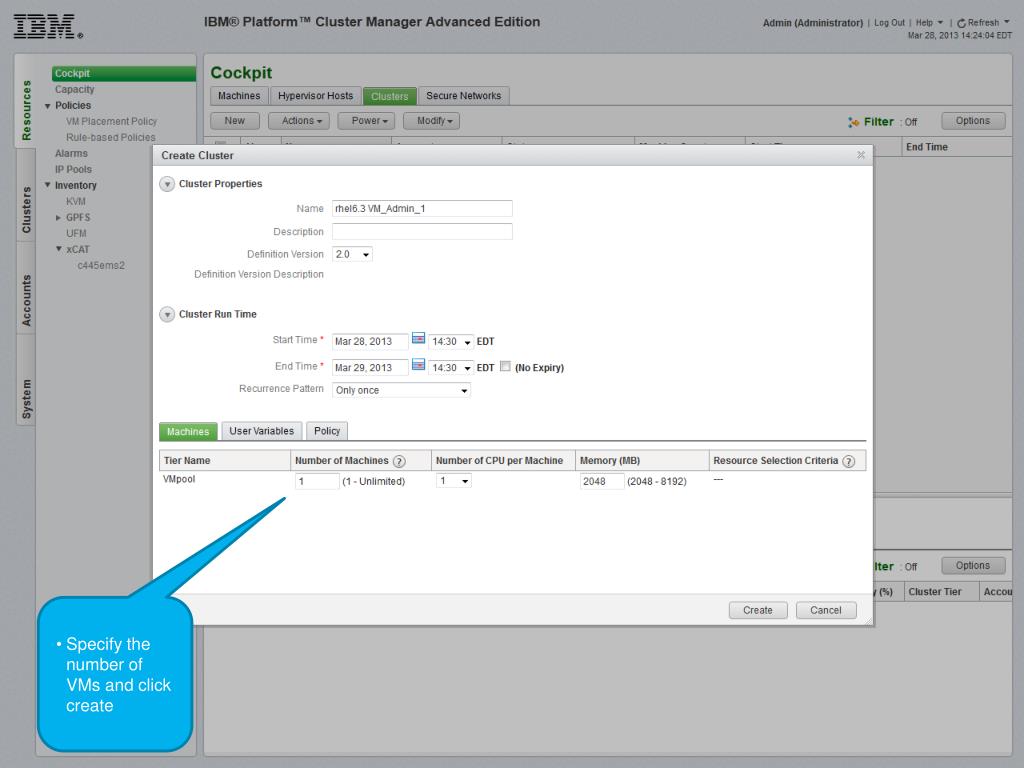Open the Clusters tab in Cockpit

[389, 96]
